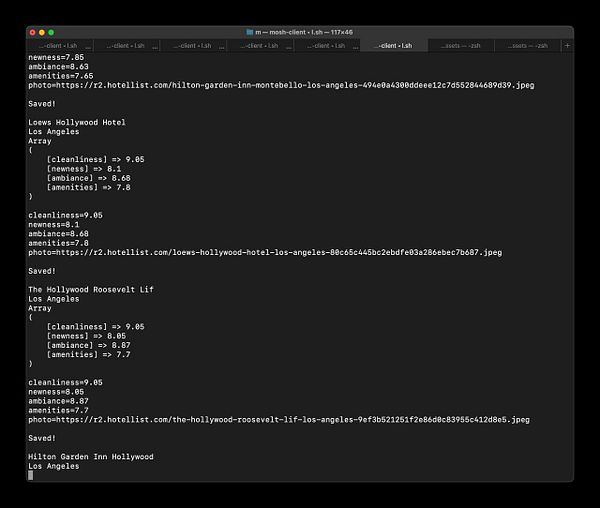Viewport: 600px width, 508px height.
Task: Click the window title mosh-client l.sh 117x46
Action: 304,32
